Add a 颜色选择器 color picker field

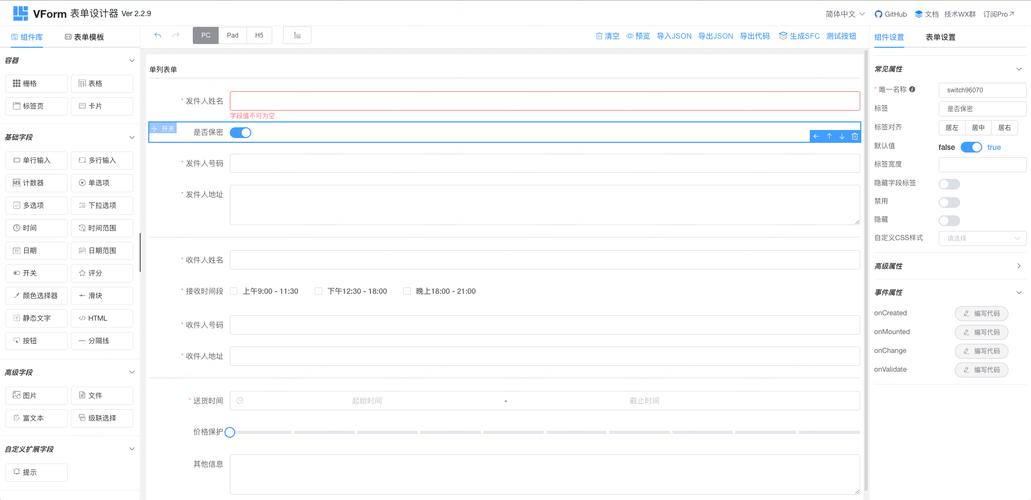[36, 296]
